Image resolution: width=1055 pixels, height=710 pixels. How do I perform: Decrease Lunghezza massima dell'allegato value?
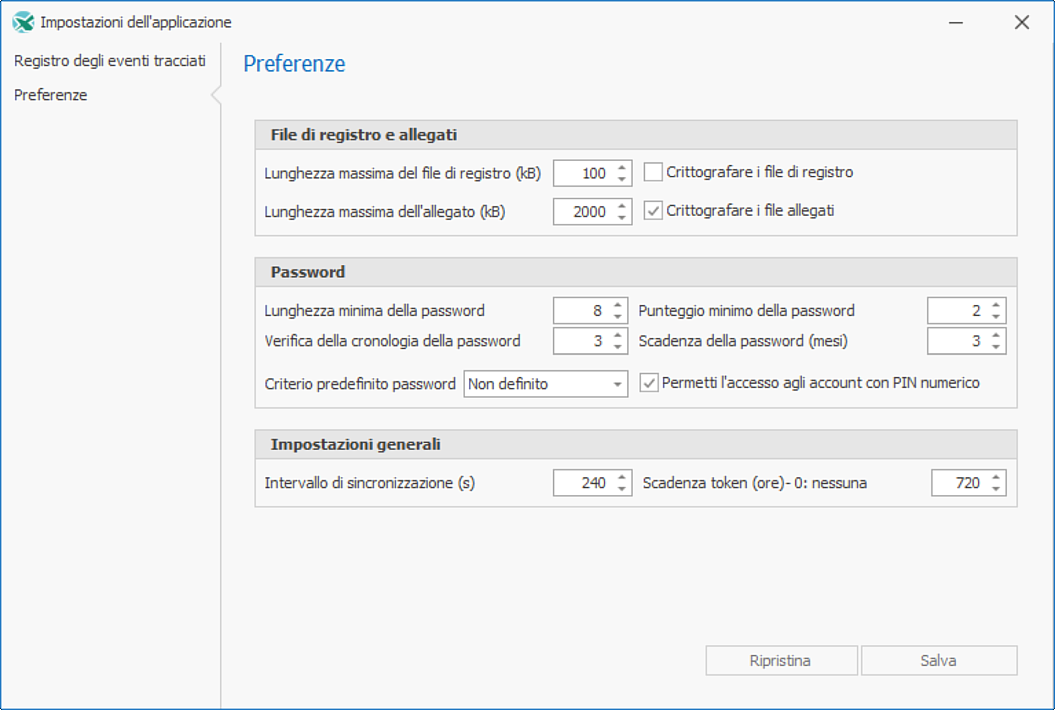point(622,217)
